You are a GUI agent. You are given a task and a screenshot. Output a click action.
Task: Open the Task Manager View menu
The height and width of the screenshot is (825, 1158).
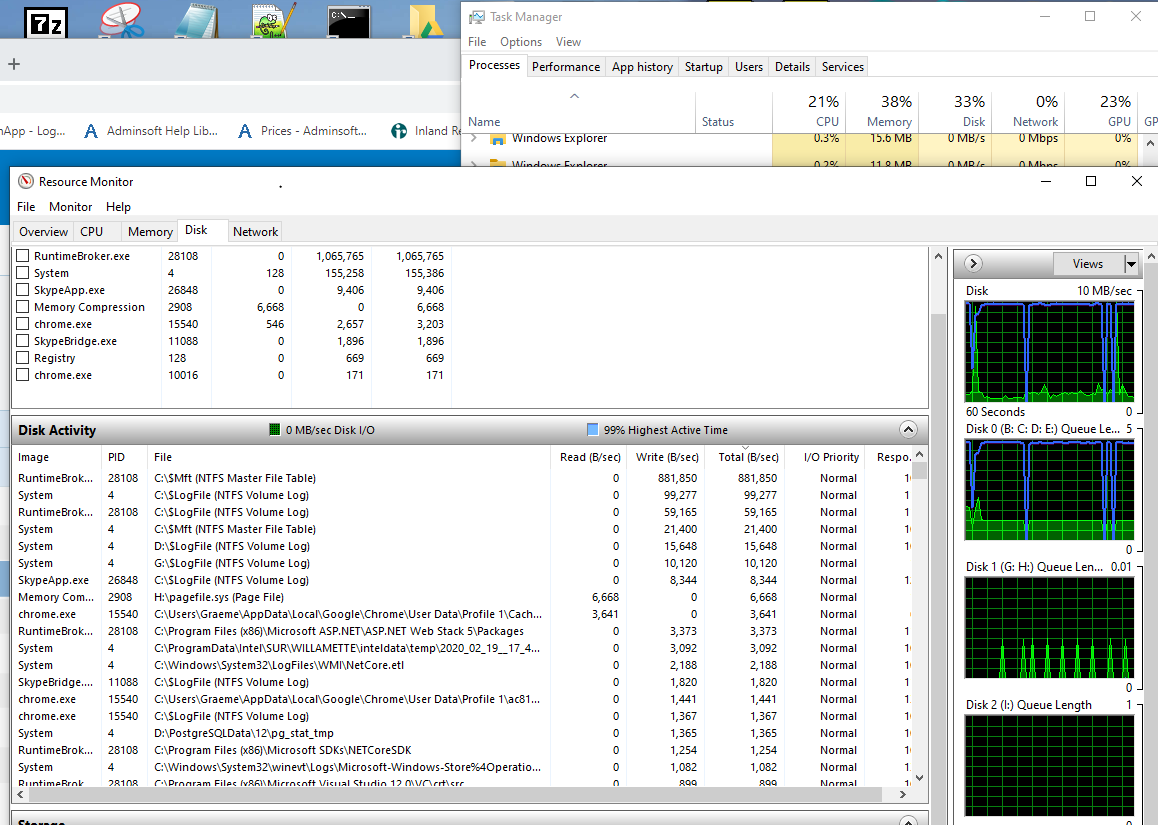click(568, 42)
